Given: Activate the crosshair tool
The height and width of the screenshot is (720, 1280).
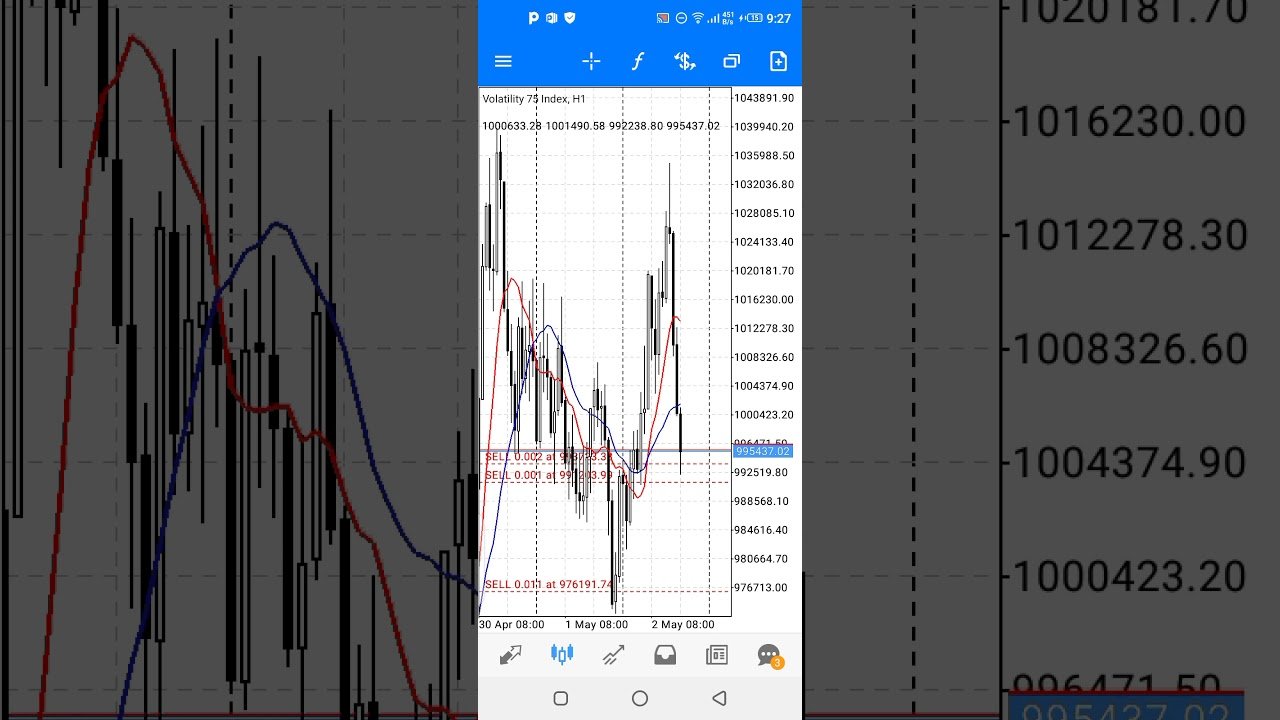Looking at the screenshot, I should 591,62.
